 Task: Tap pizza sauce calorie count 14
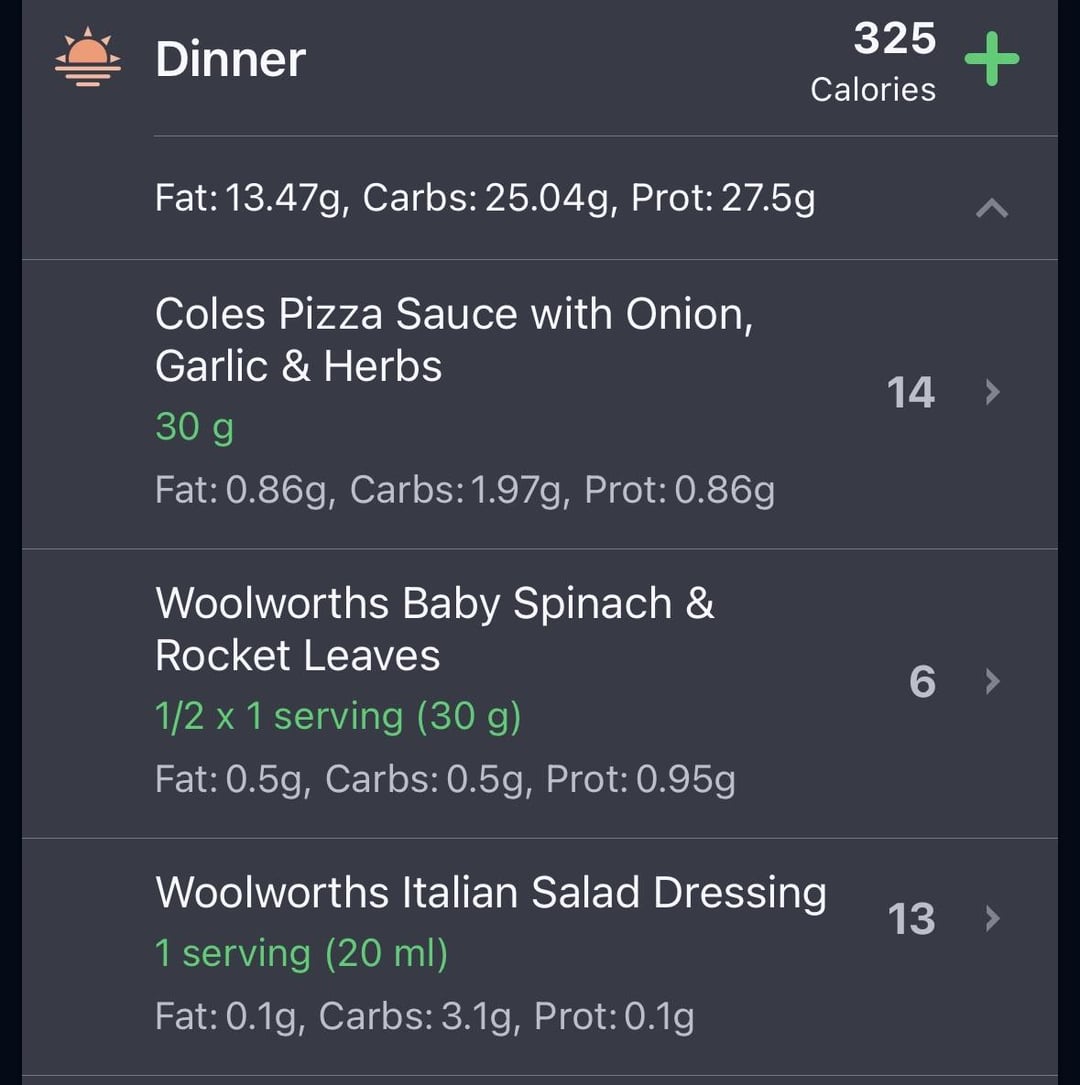pyautogui.click(x=910, y=392)
